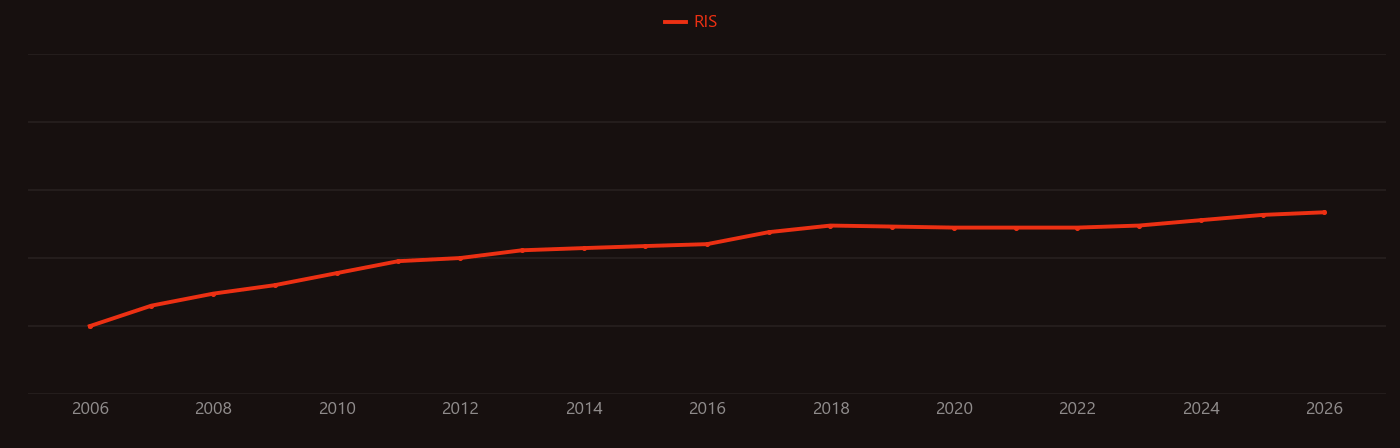Click the RIS data point at 2024
This screenshot has height=448, width=1400.
tap(1201, 220)
